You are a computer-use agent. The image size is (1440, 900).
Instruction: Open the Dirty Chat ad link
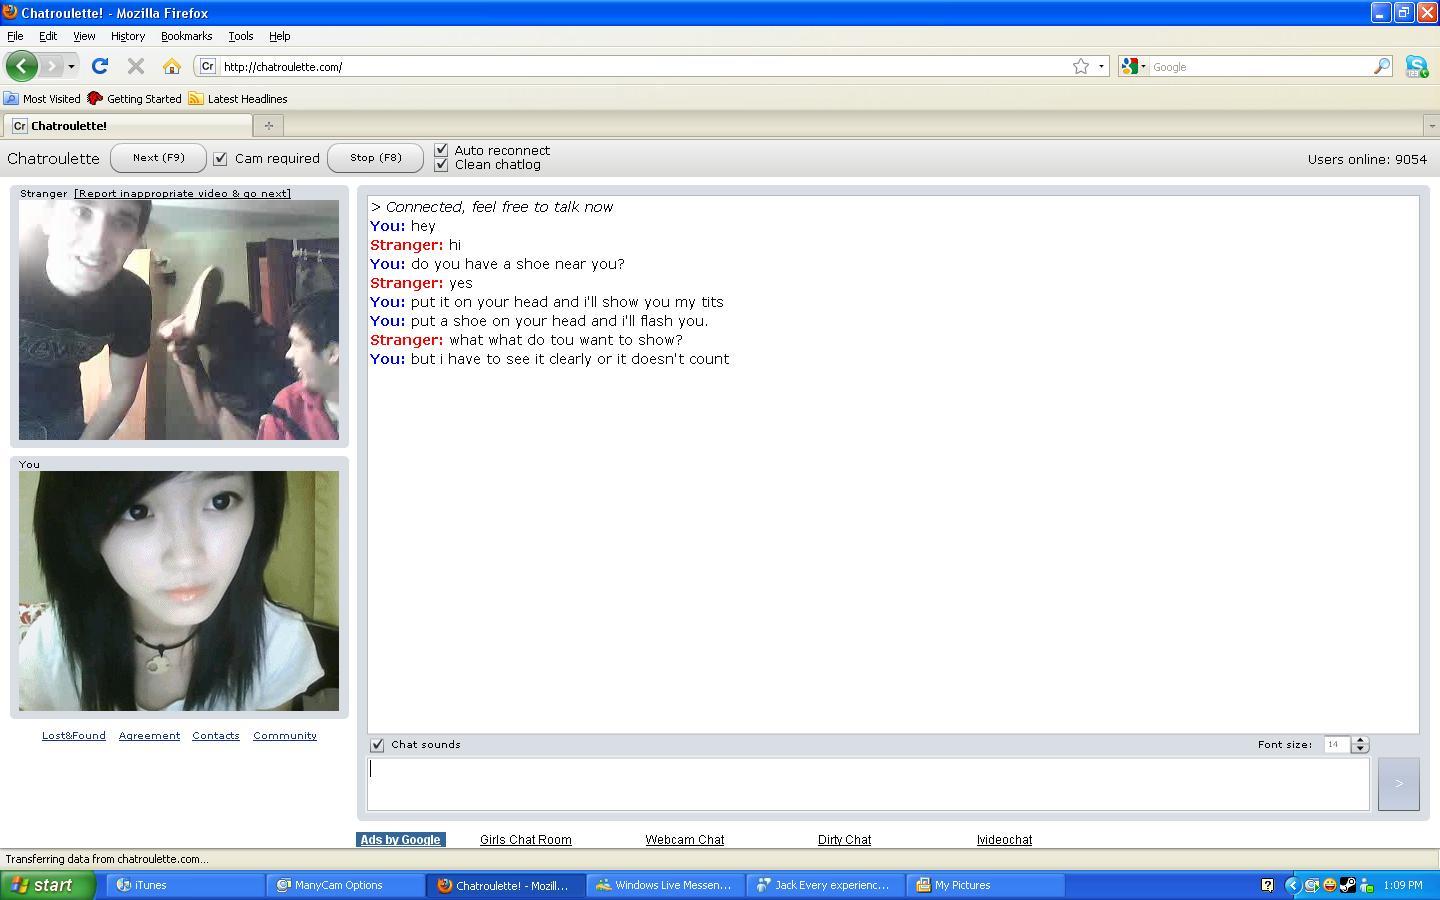click(844, 840)
